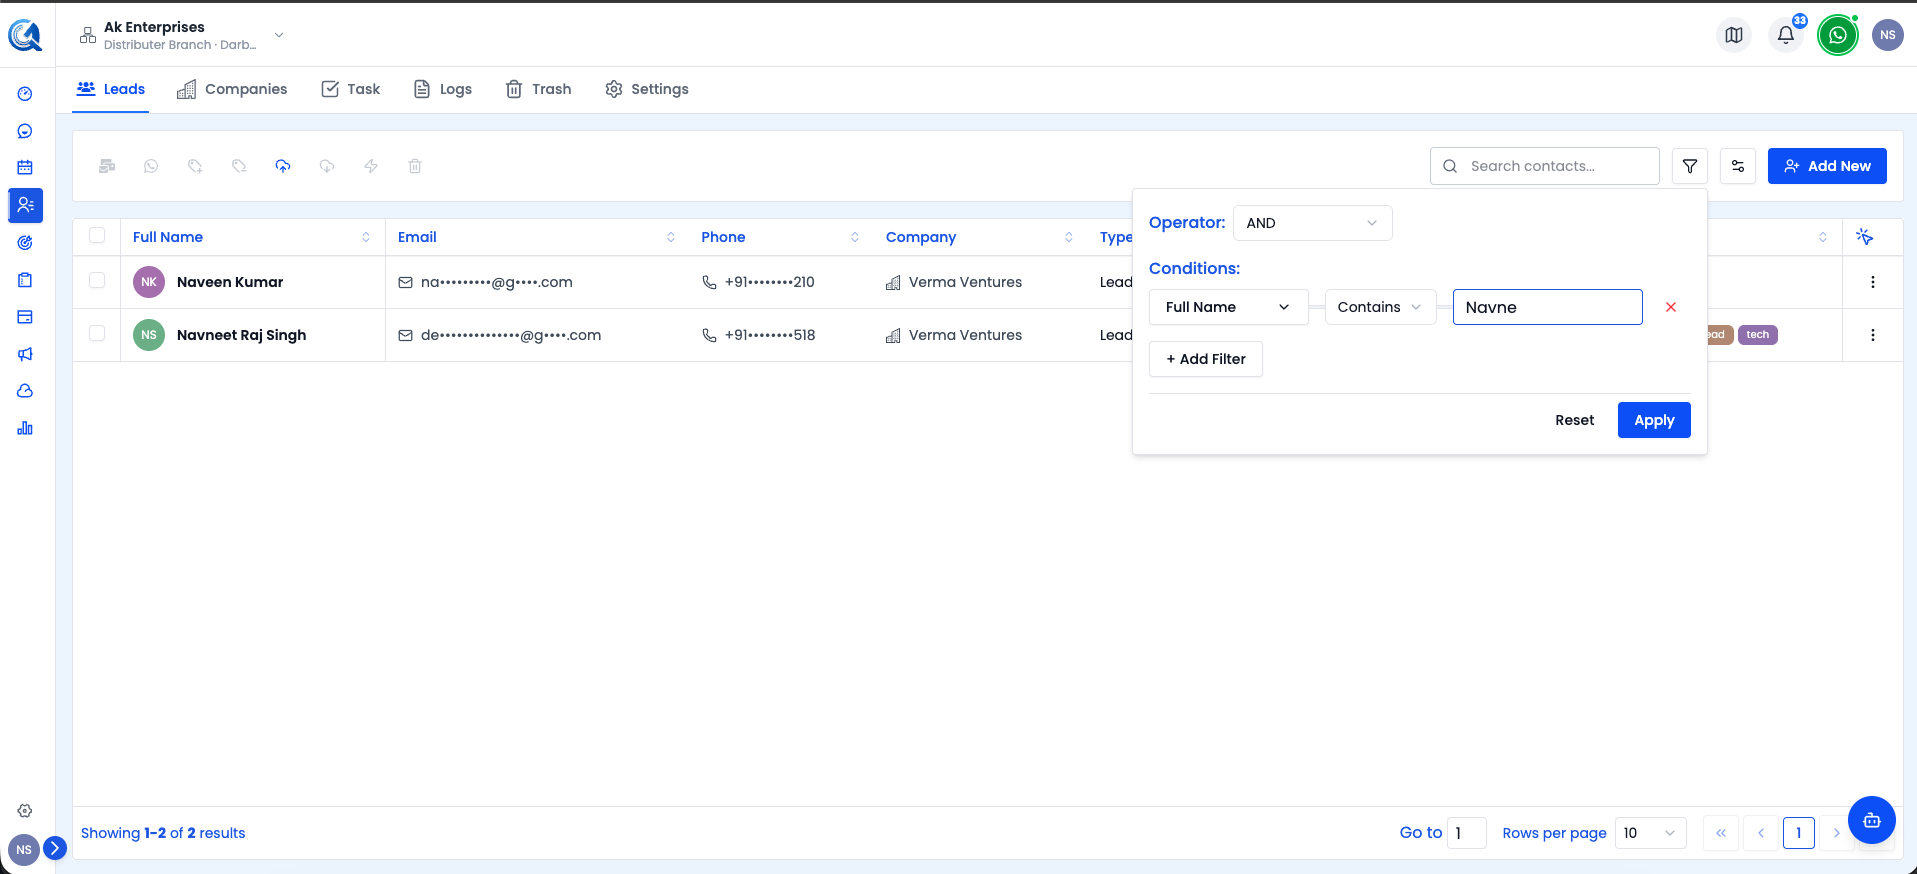Image resolution: width=1917 pixels, height=874 pixels.
Task: Click Navneet Raj Singh's phone number
Action: 769,335
